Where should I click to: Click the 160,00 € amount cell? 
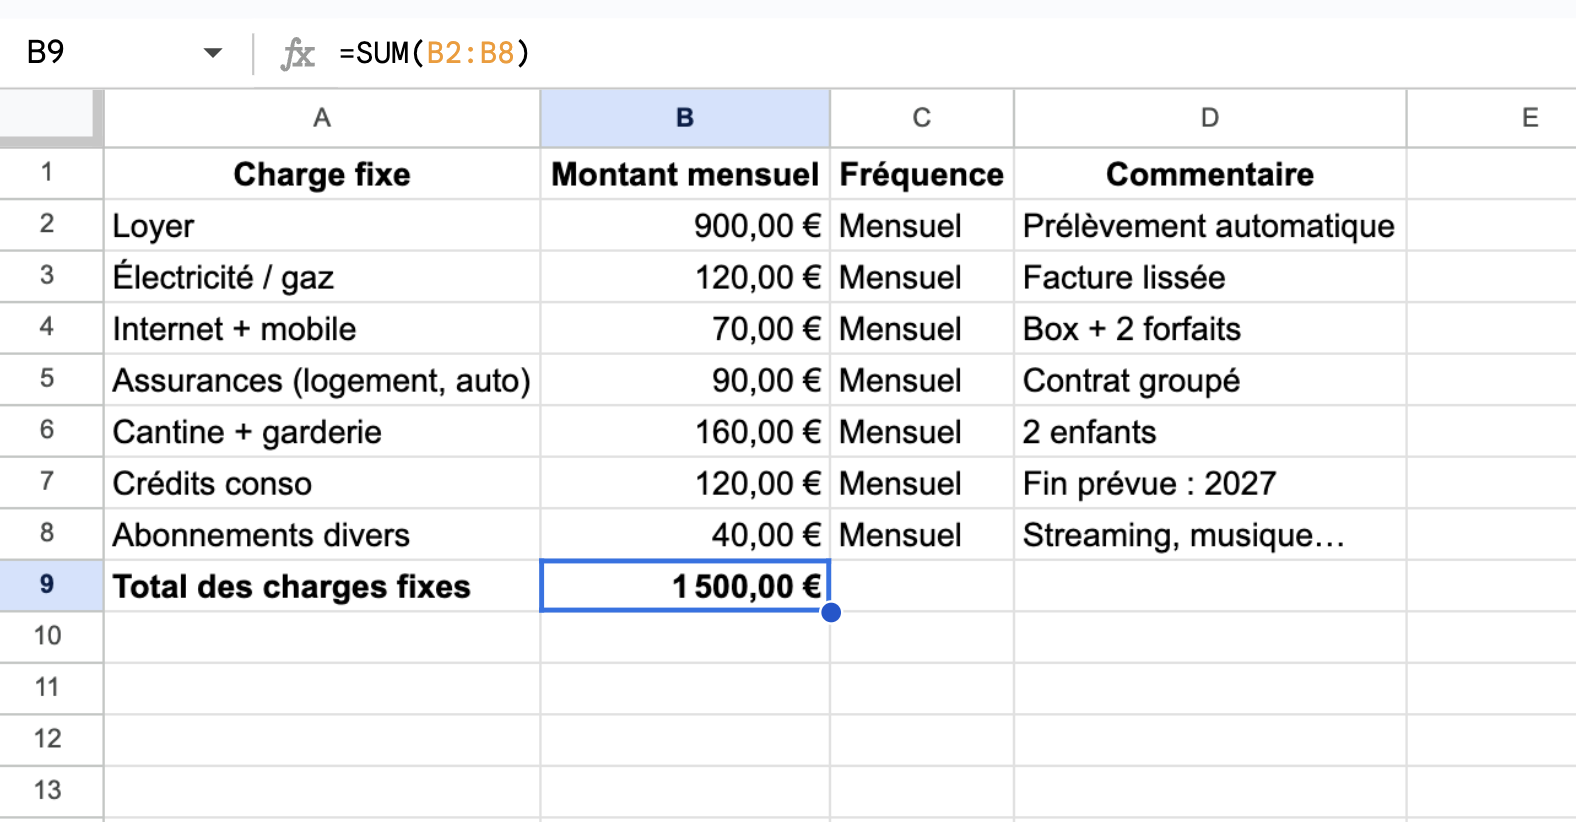(x=685, y=431)
